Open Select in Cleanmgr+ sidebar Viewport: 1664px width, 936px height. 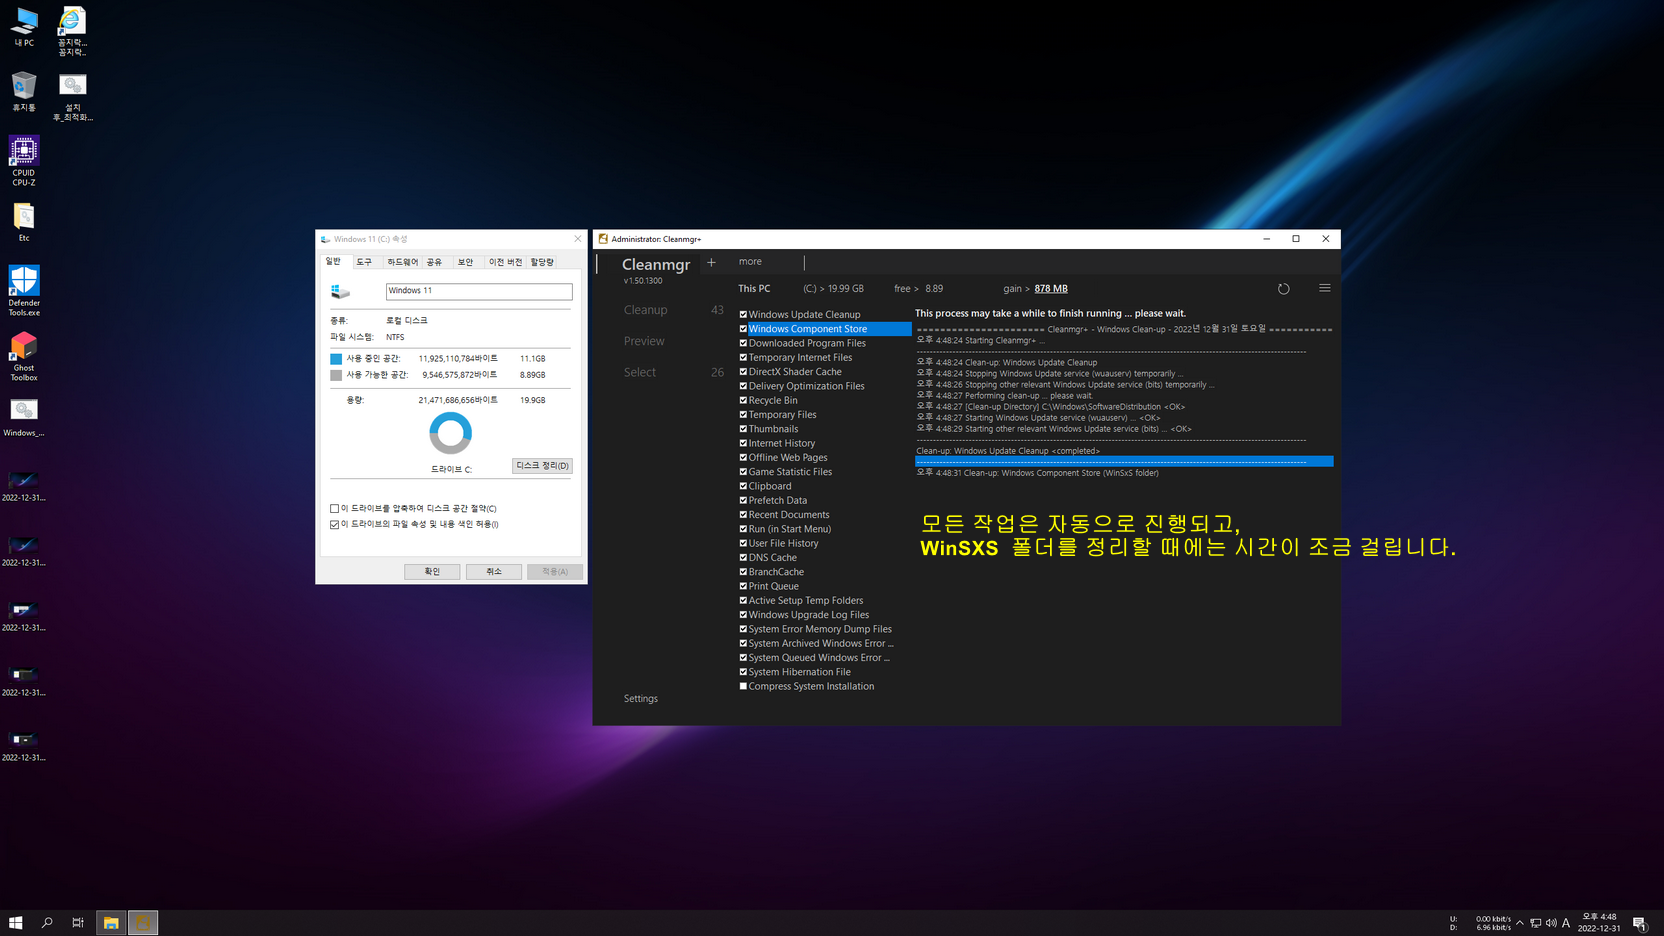click(x=640, y=372)
